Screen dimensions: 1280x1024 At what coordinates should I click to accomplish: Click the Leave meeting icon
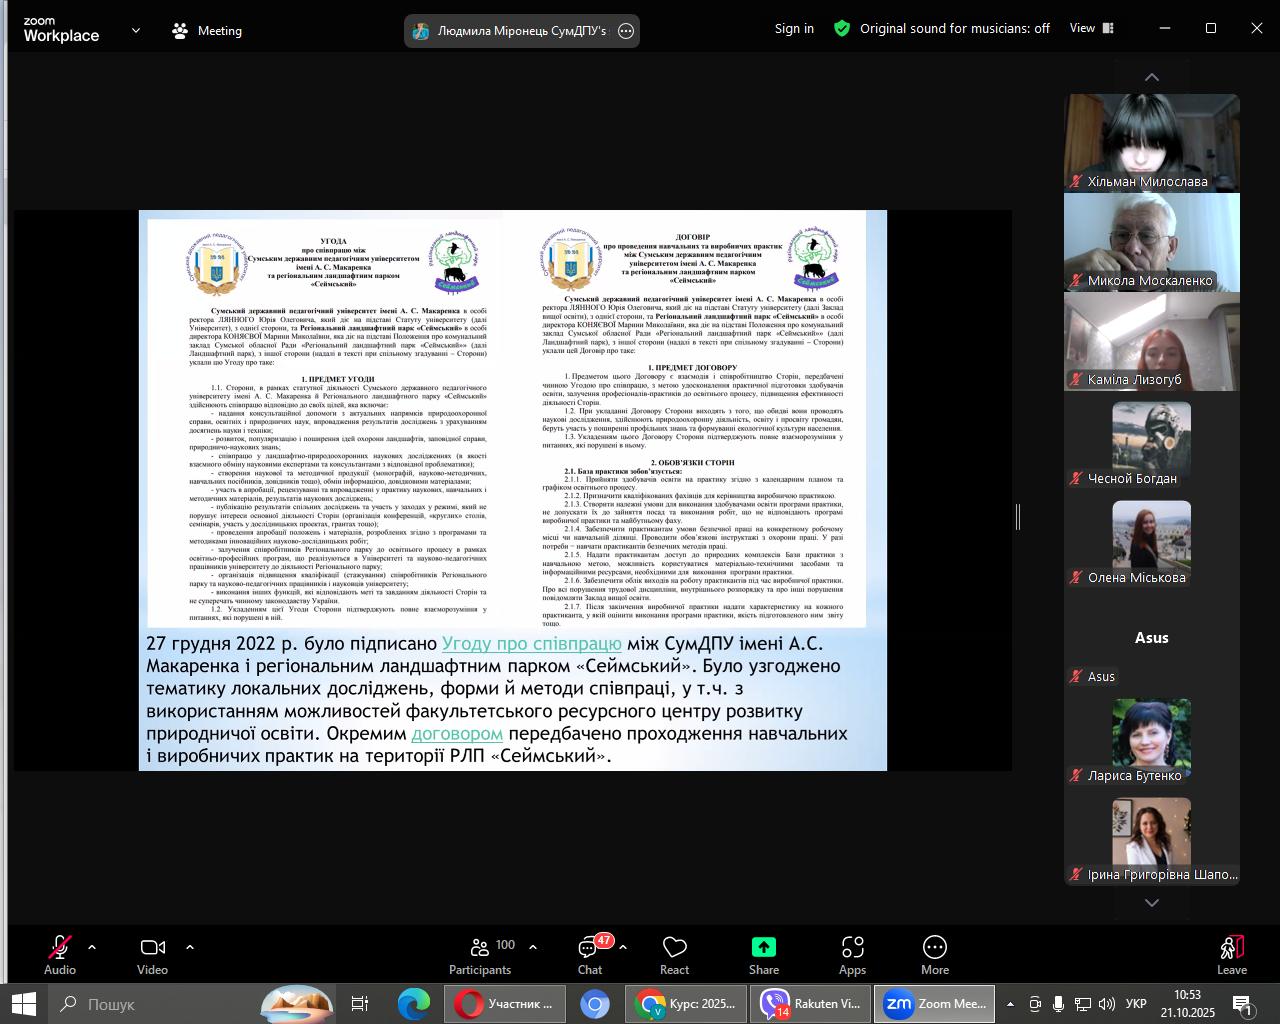tap(1231, 954)
